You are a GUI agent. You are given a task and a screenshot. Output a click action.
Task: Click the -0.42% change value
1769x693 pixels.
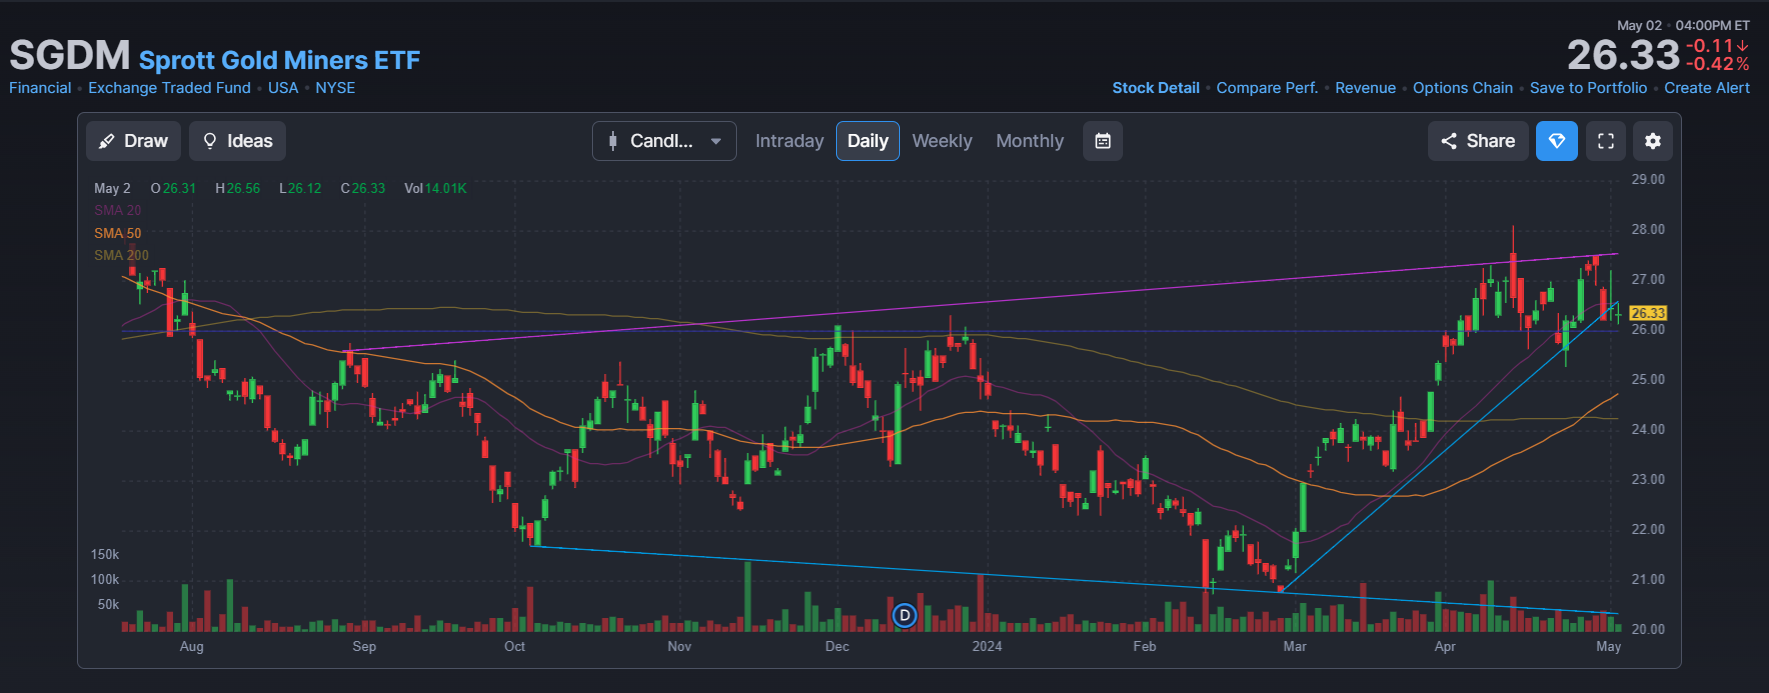click(x=1717, y=64)
